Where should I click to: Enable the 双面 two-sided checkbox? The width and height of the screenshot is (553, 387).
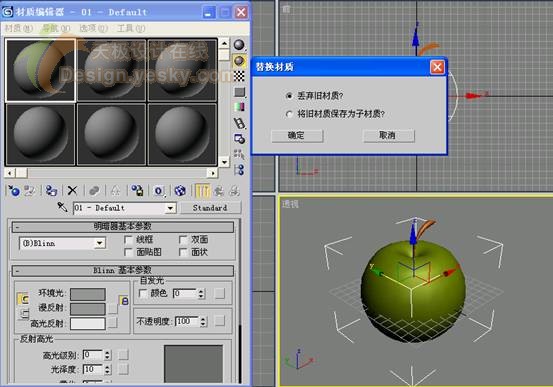[183, 240]
